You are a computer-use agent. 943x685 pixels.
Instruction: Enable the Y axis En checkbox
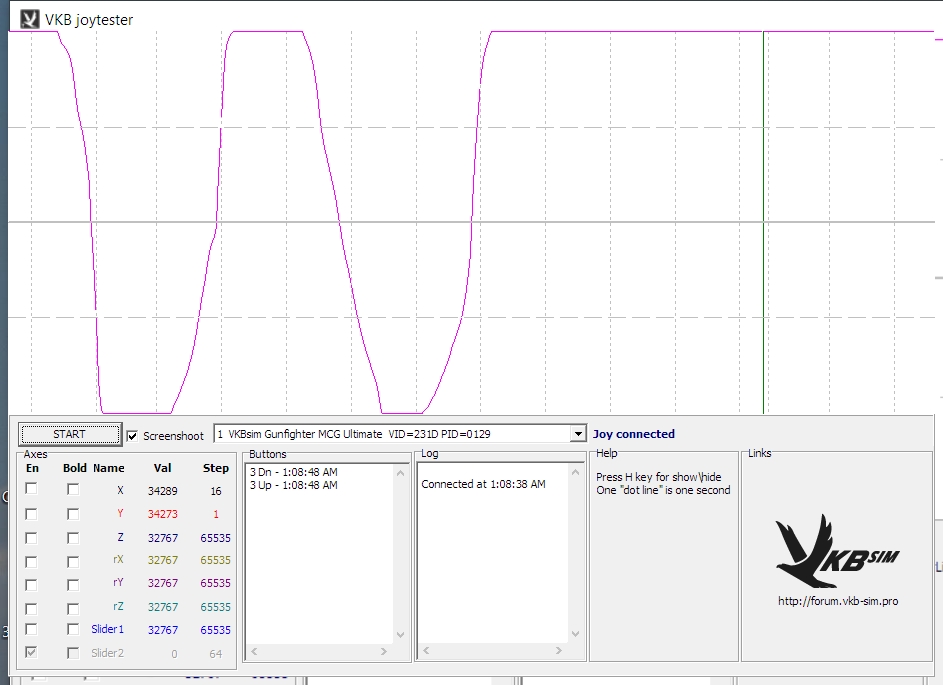tap(32, 513)
